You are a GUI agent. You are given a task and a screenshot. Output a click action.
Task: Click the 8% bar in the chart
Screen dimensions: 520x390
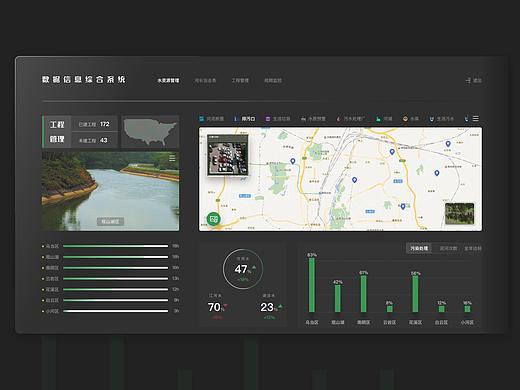(x=389, y=309)
